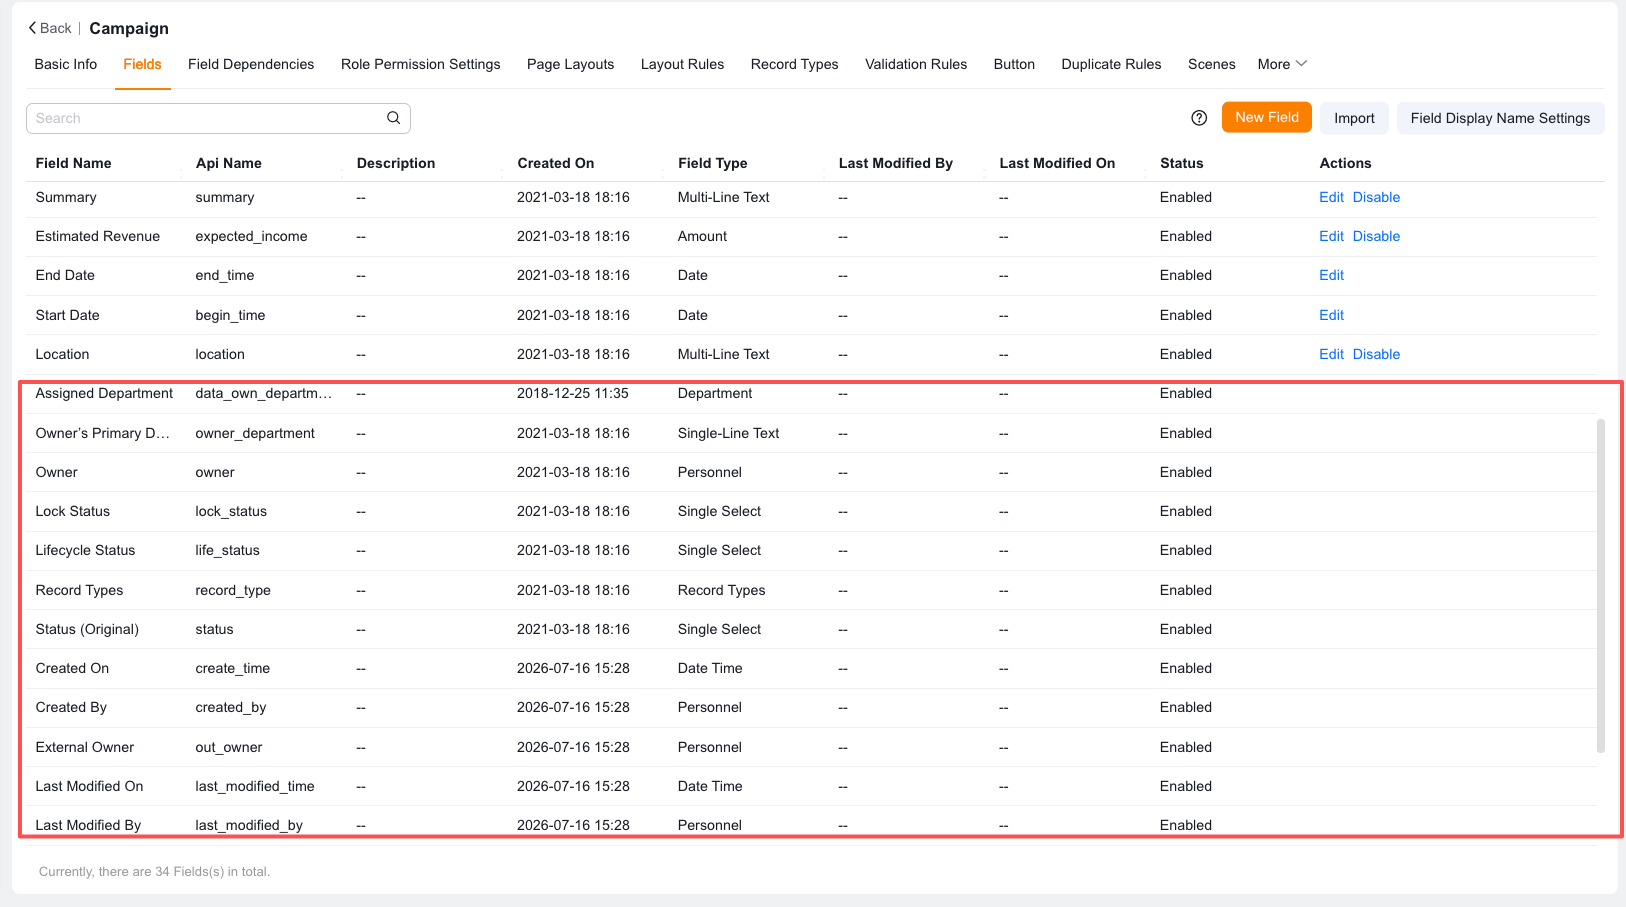Image resolution: width=1626 pixels, height=907 pixels.
Task: Open the Duplicate Rules tab
Action: click(1112, 64)
